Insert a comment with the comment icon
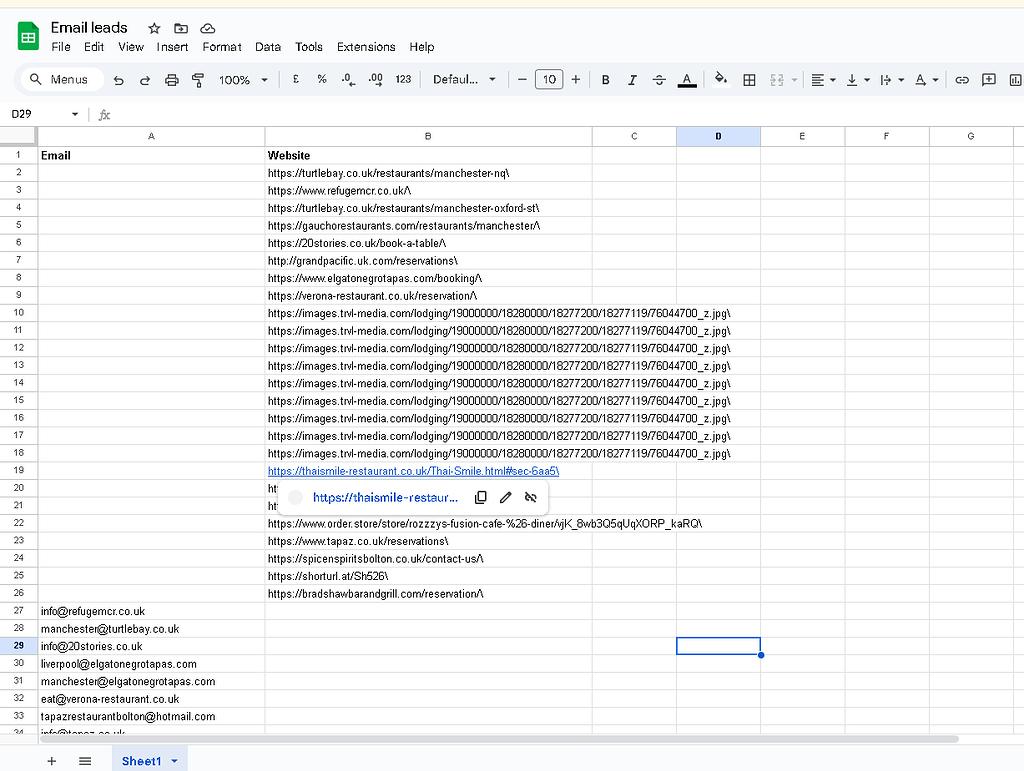 [989, 79]
